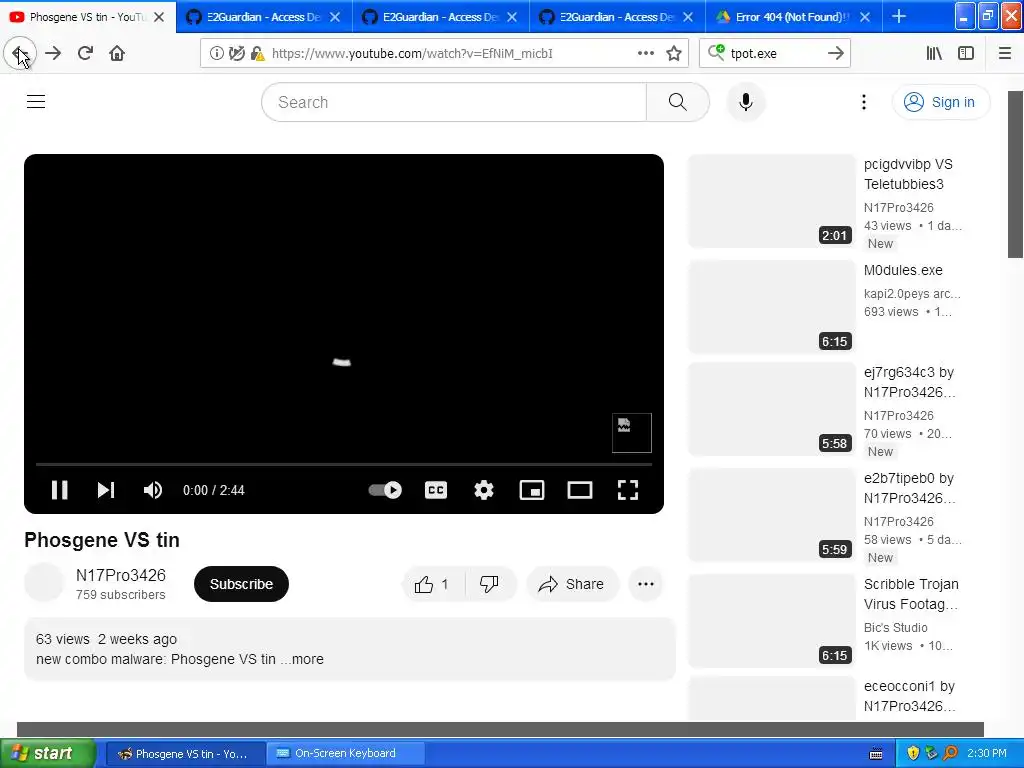
Task: Click the YouTube search magnifier button
Action: coord(678,102)
